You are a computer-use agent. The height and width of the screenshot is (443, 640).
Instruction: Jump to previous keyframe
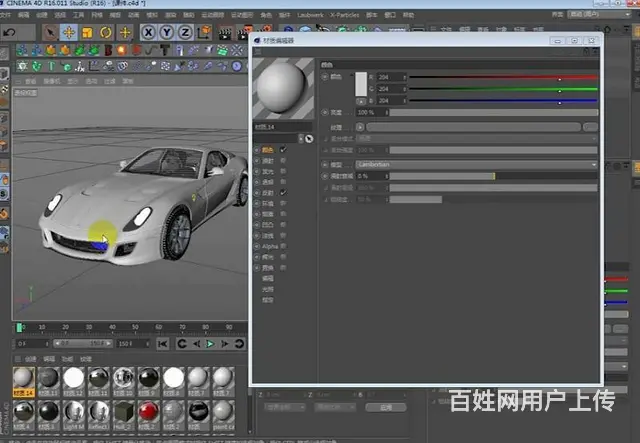[182, 344]
